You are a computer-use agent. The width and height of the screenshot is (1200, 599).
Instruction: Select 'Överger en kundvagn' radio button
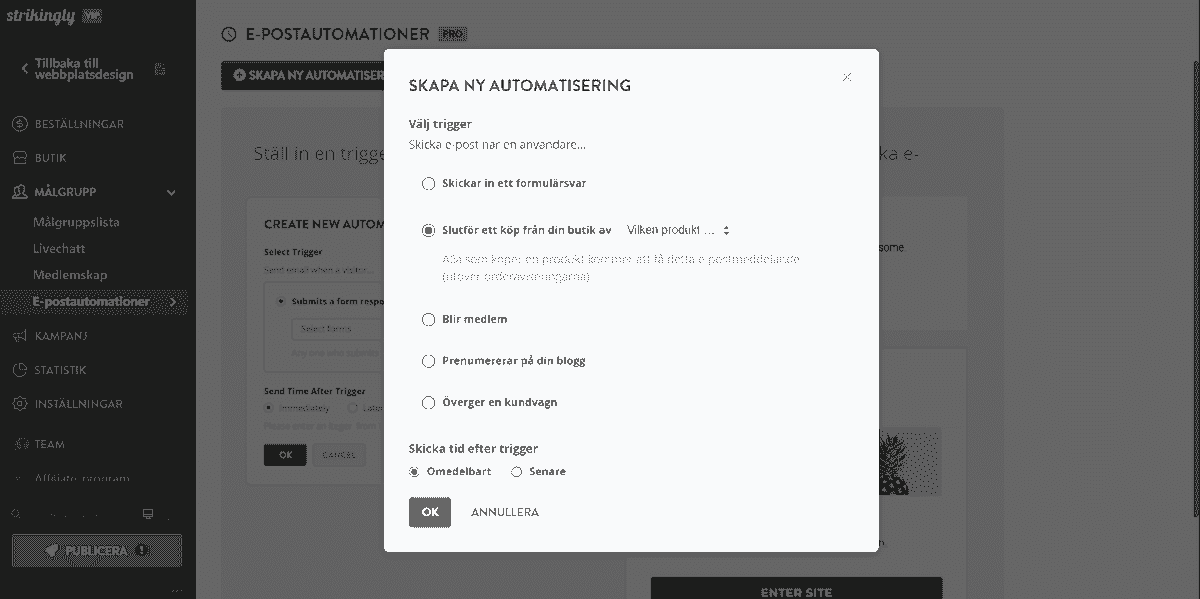click(429, 403)
